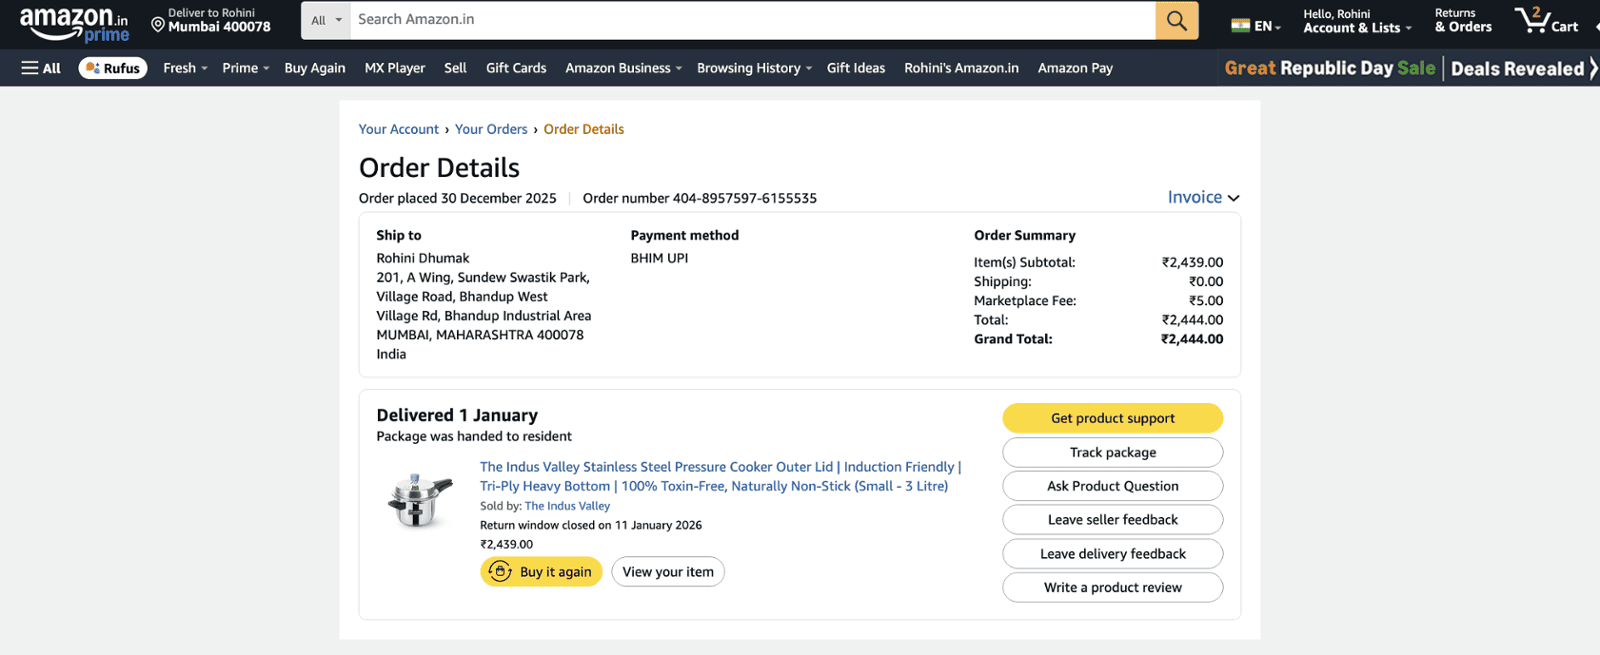Open Rufus AI assistant

tap(113, 68)
